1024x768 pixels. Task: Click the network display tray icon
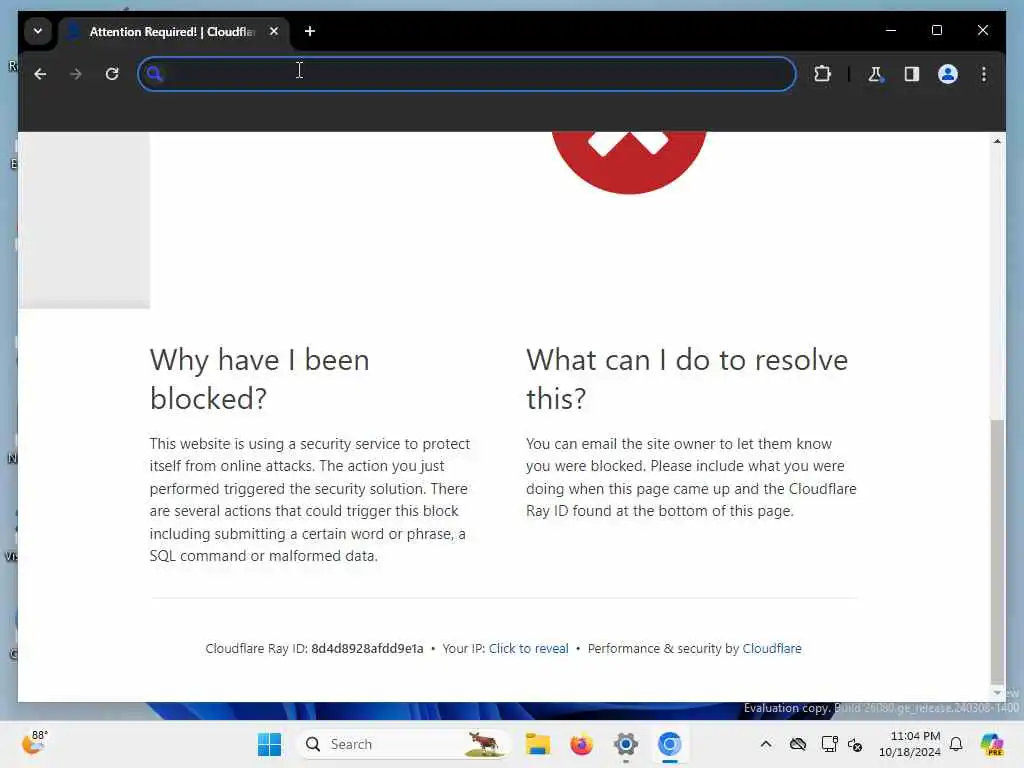829,744
